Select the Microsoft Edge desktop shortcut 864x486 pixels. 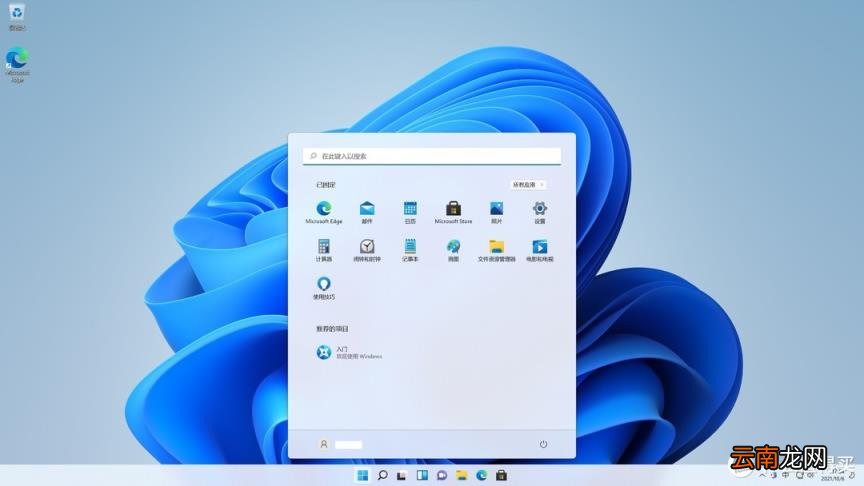(x=17, y=65)
